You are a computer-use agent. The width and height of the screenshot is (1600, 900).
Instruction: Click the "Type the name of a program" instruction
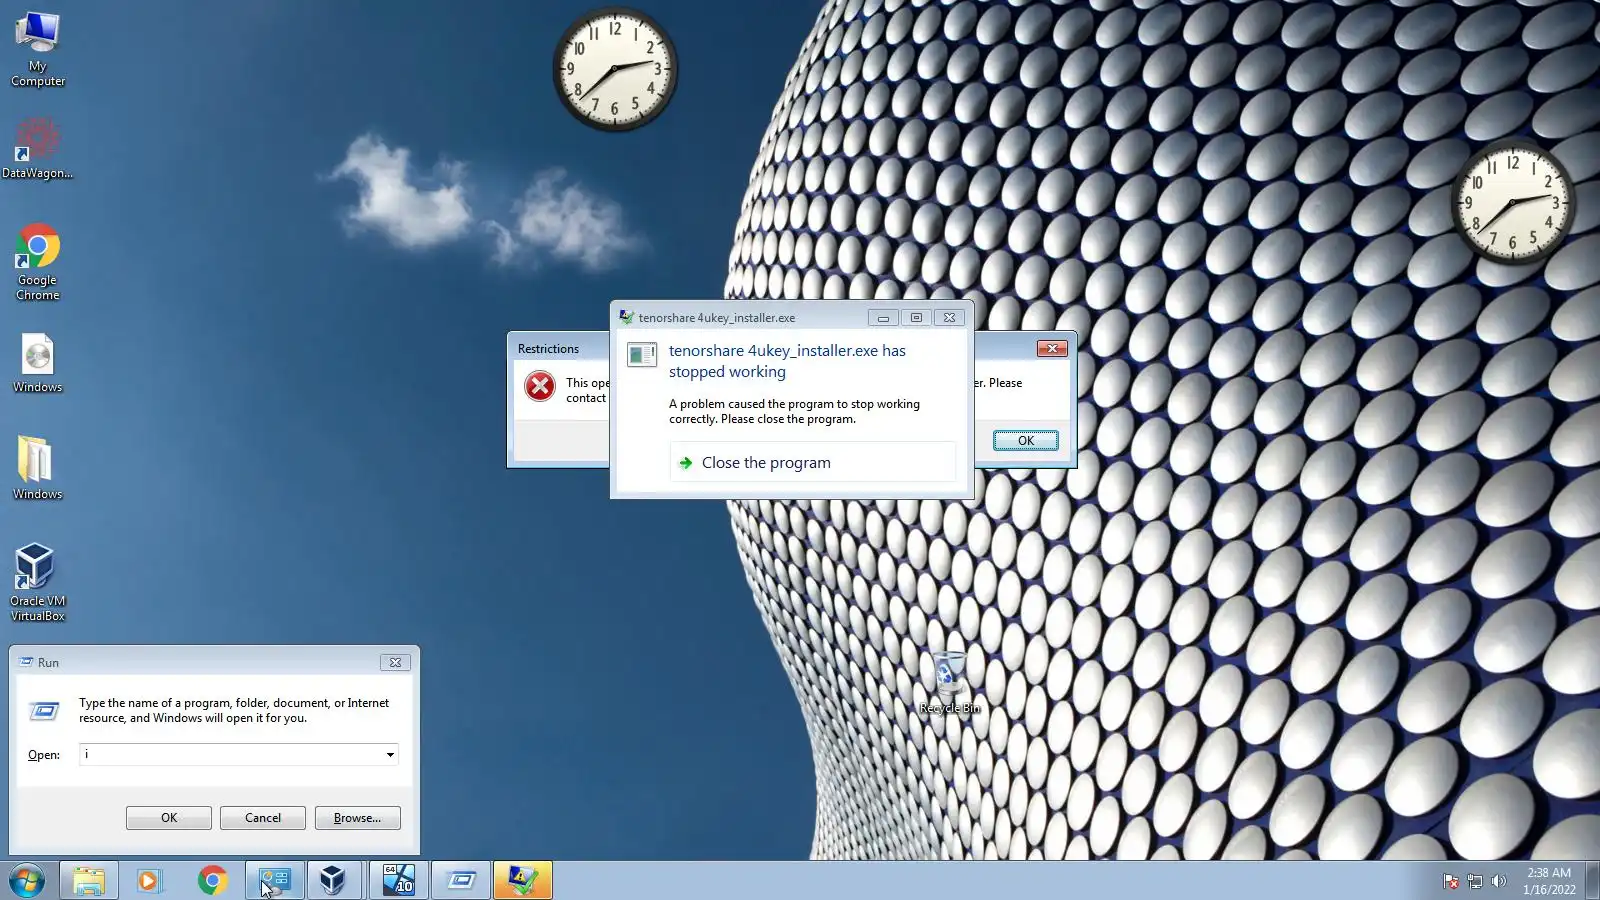(234, 710)
